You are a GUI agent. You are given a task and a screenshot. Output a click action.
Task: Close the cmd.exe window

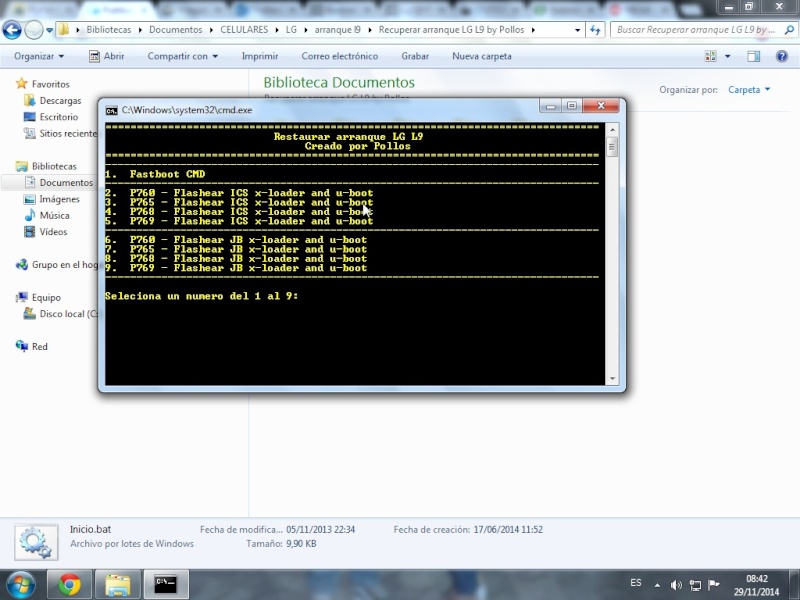[601, 106]
